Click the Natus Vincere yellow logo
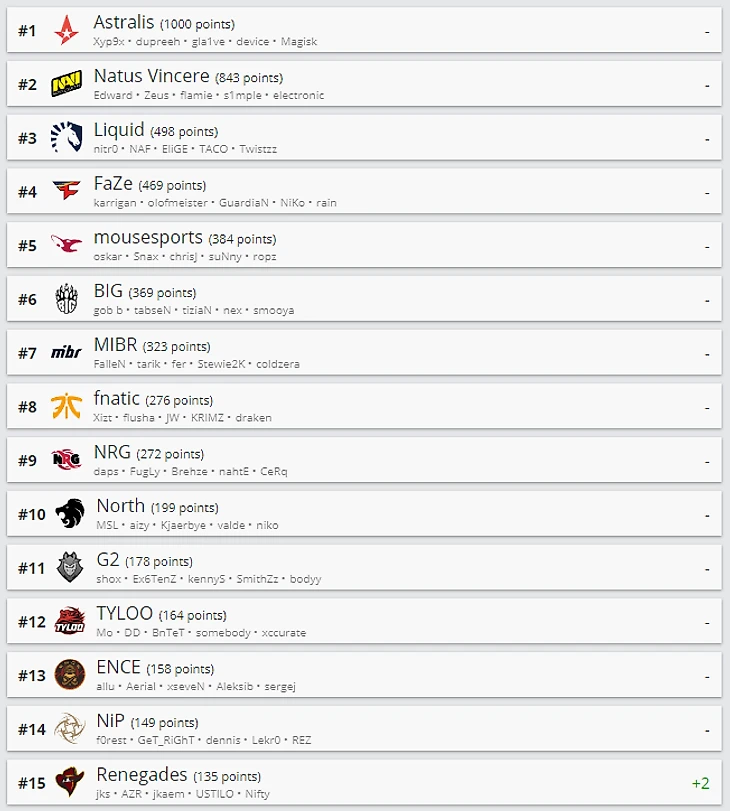Screen dimensions: 730x811 [67, 84]
